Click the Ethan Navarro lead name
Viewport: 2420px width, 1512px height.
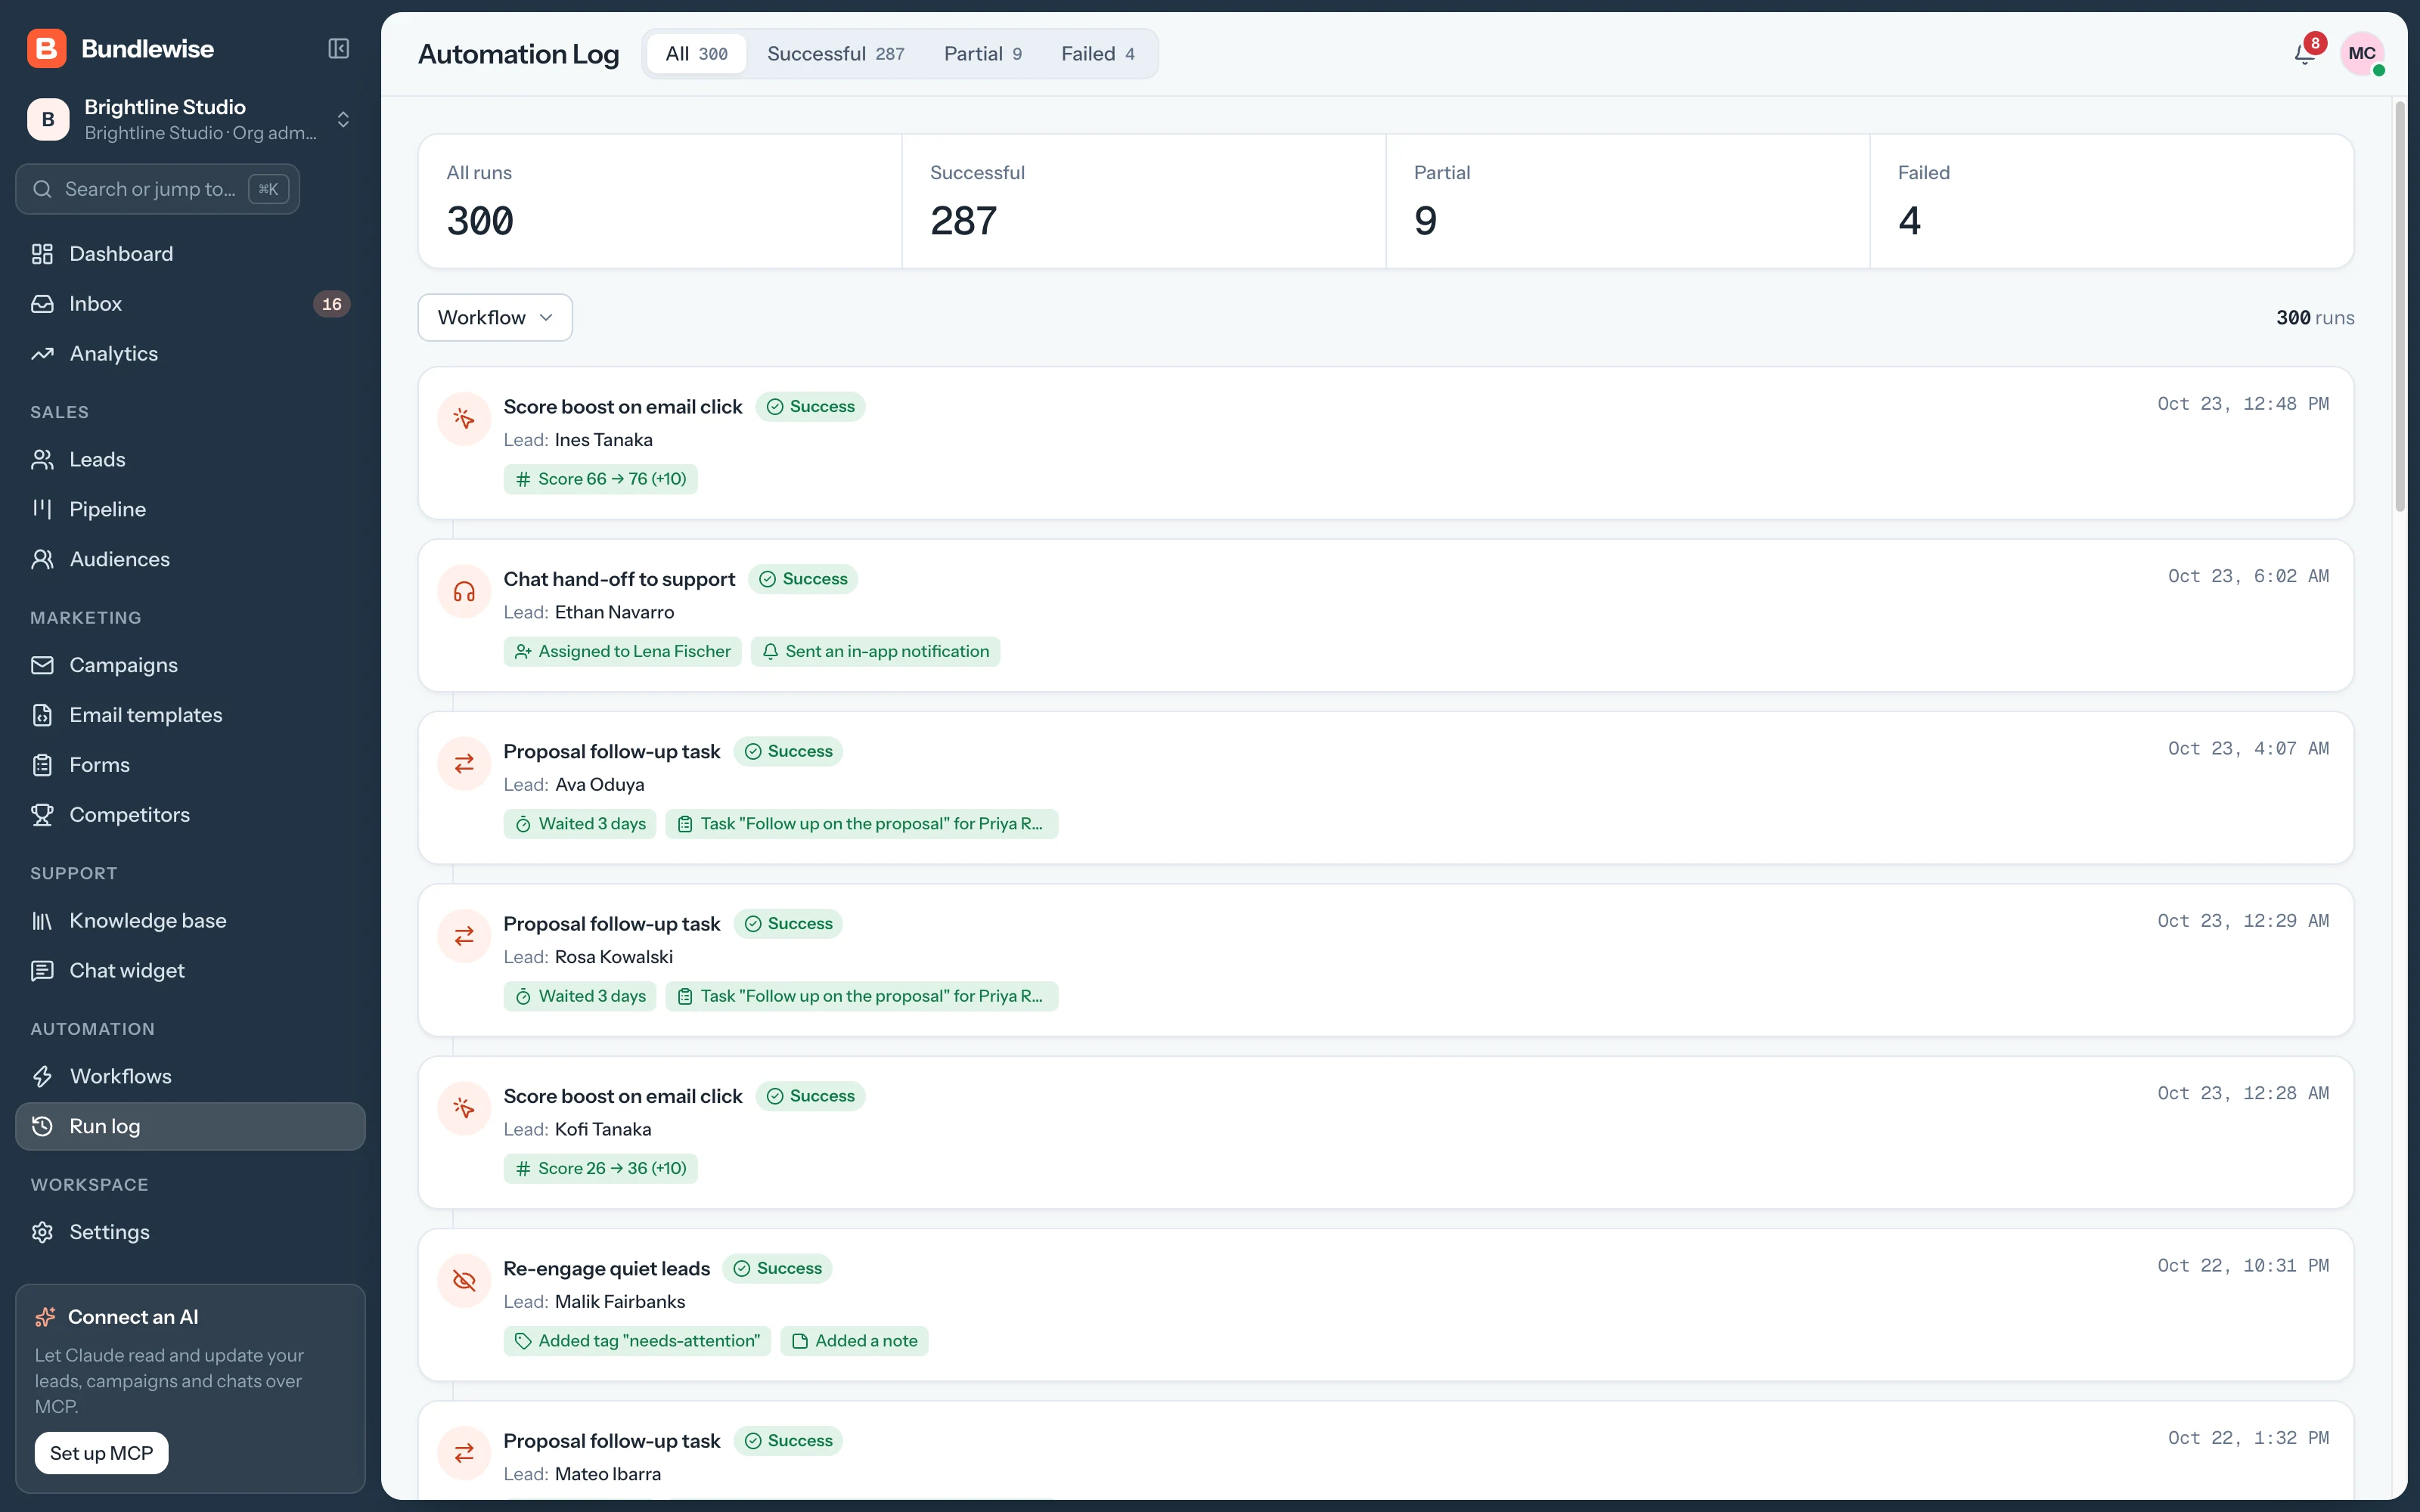[x=614, y=612]
